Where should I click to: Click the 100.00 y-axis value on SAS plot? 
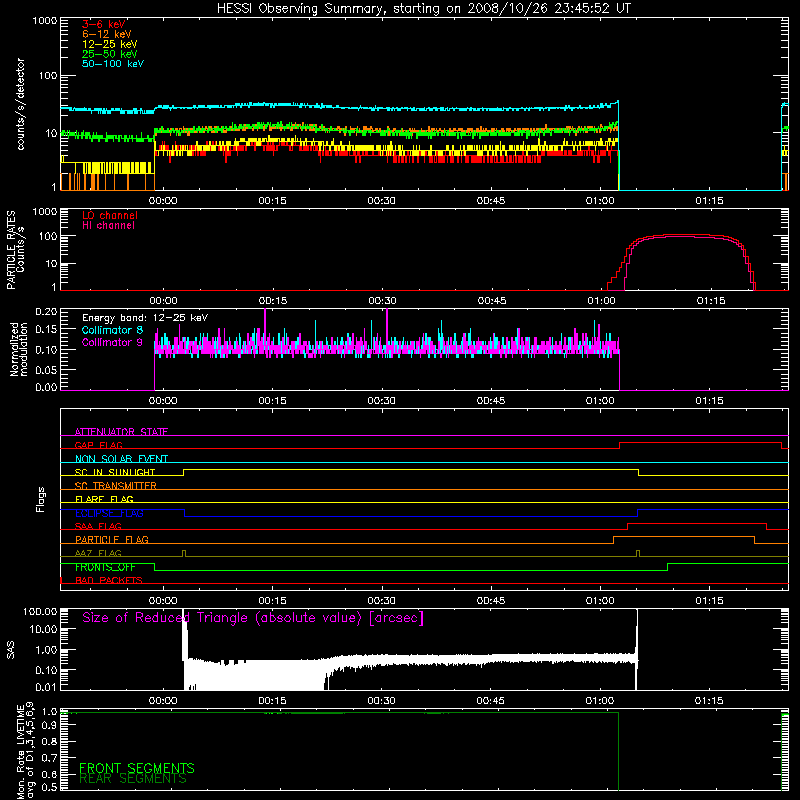pyautogui.click(x=40, y=611)
